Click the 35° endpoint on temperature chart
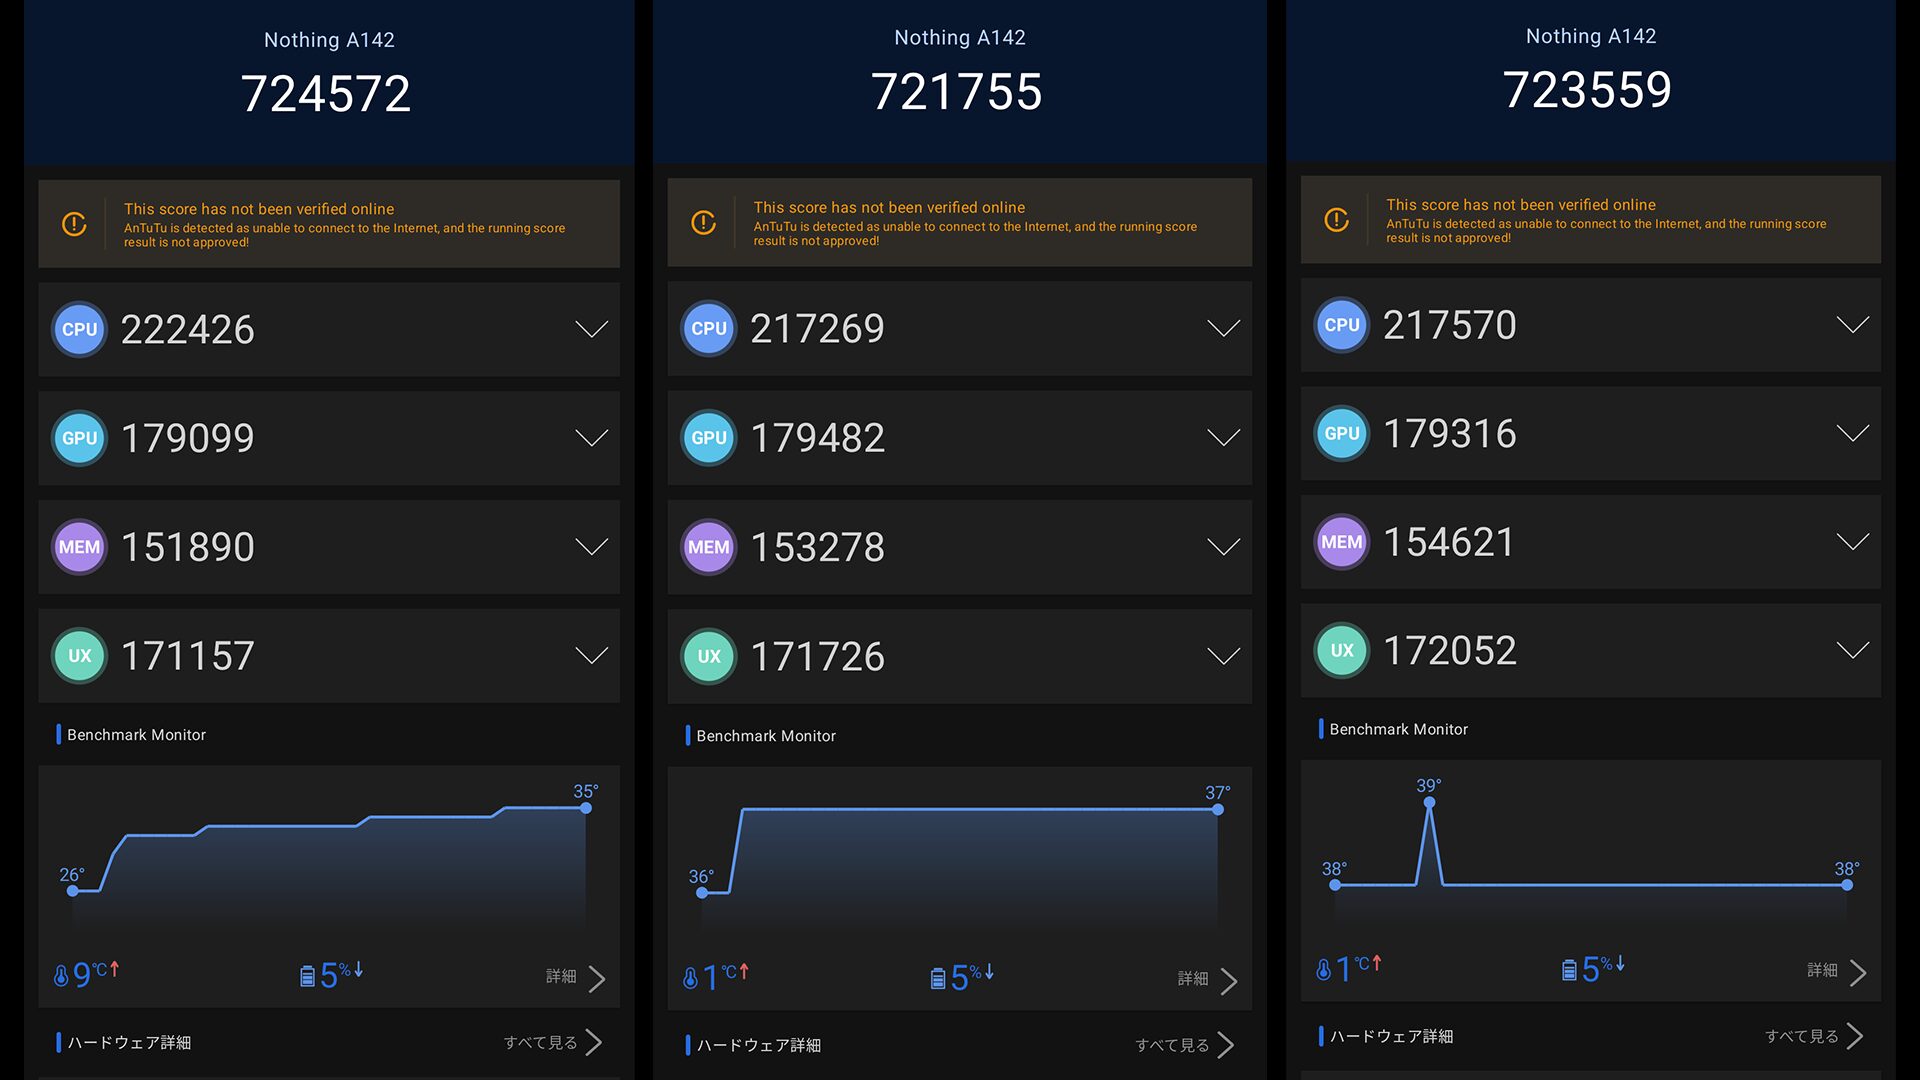Screen dimensions: 1920x1080 586,808
